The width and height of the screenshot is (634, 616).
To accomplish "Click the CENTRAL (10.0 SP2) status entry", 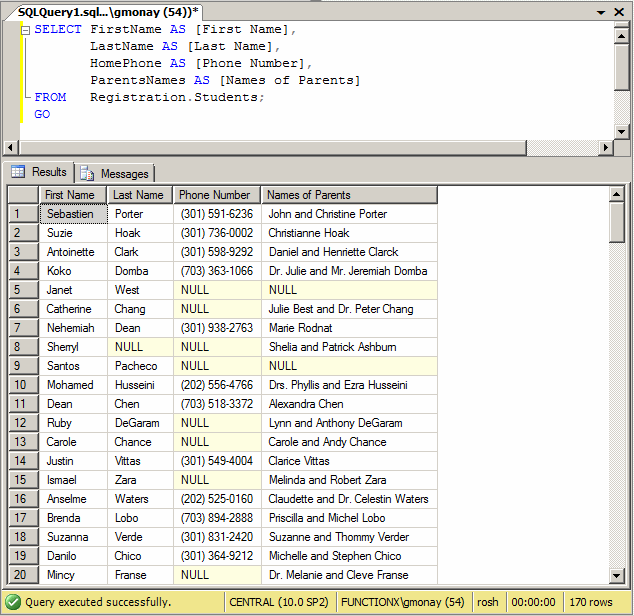I will pyautogui.click(x=279, y=602).
